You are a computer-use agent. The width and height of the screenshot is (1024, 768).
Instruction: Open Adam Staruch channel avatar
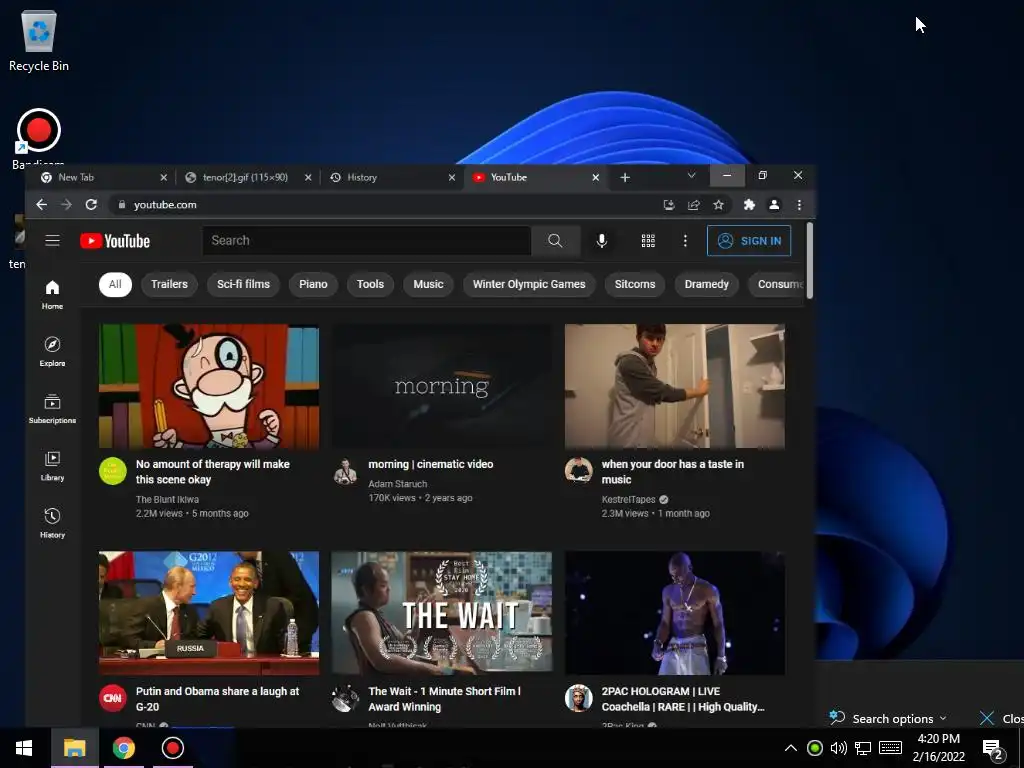345,471
